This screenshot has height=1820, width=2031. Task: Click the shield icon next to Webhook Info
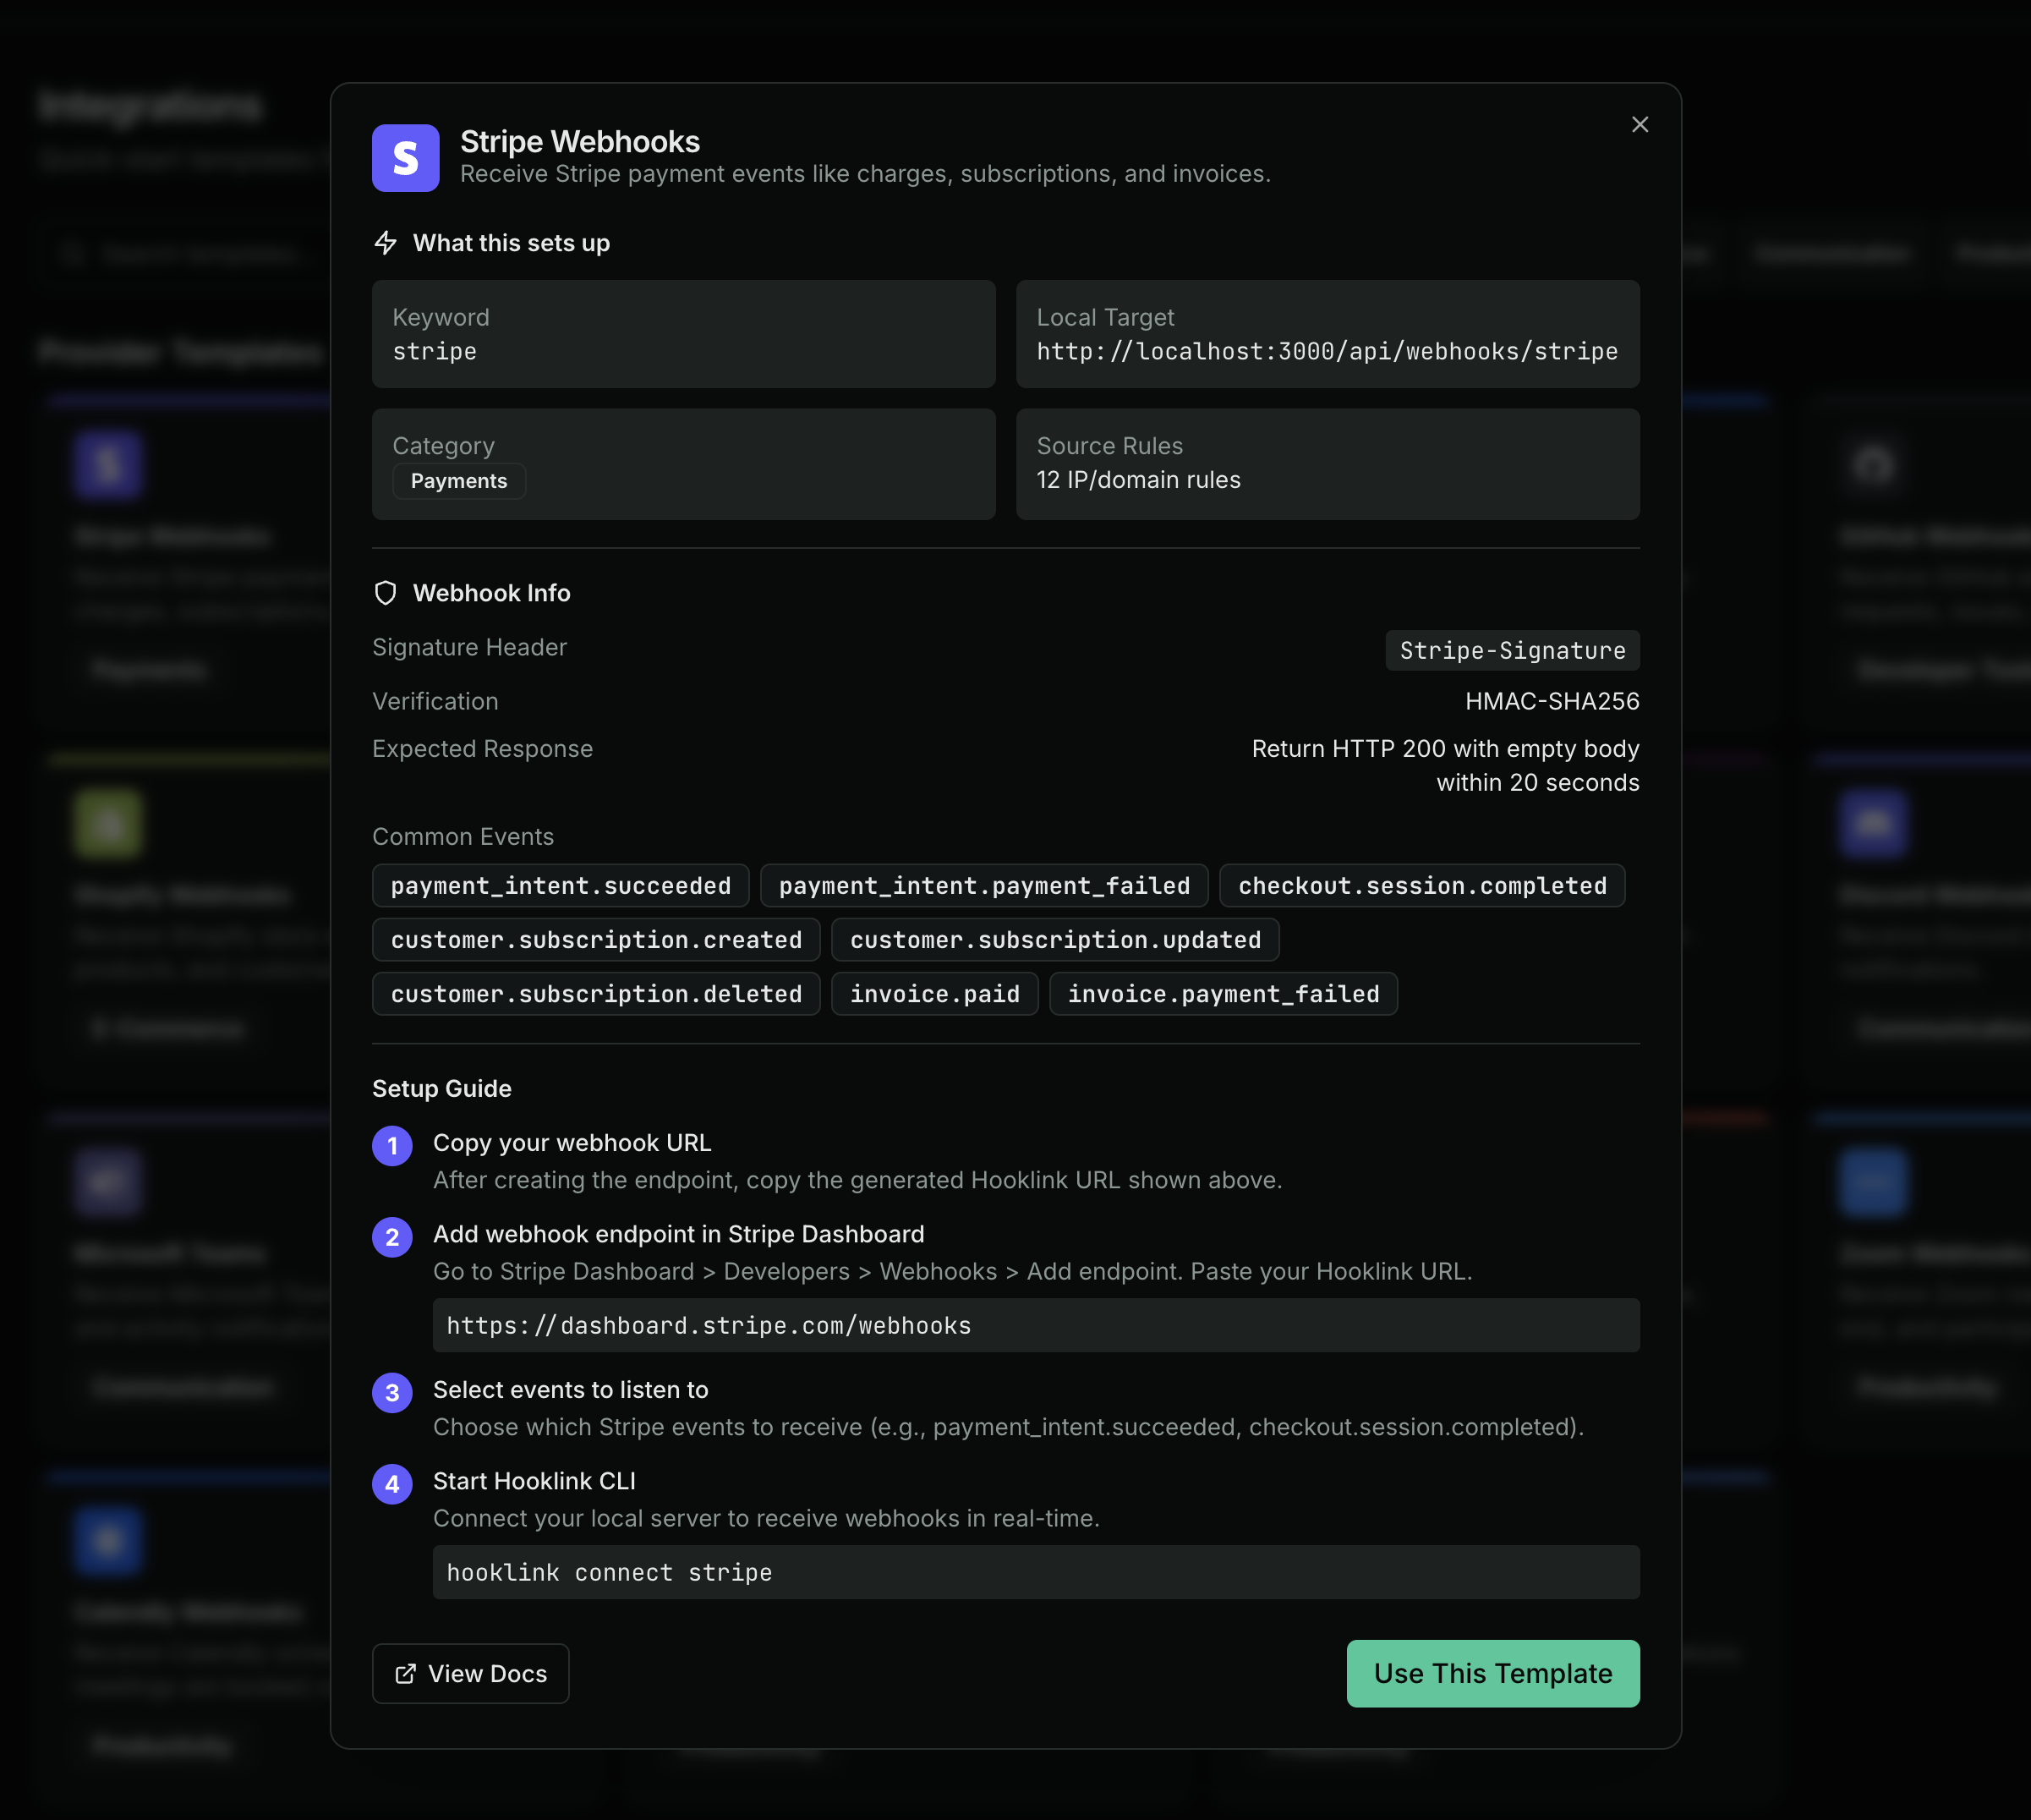coord(386,592)
